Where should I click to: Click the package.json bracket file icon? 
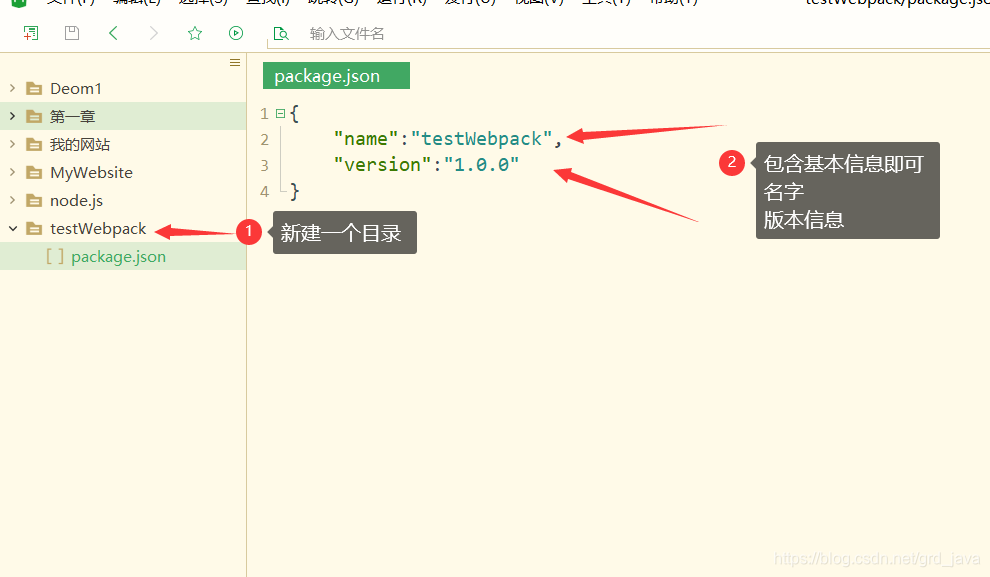pos(55,256)
